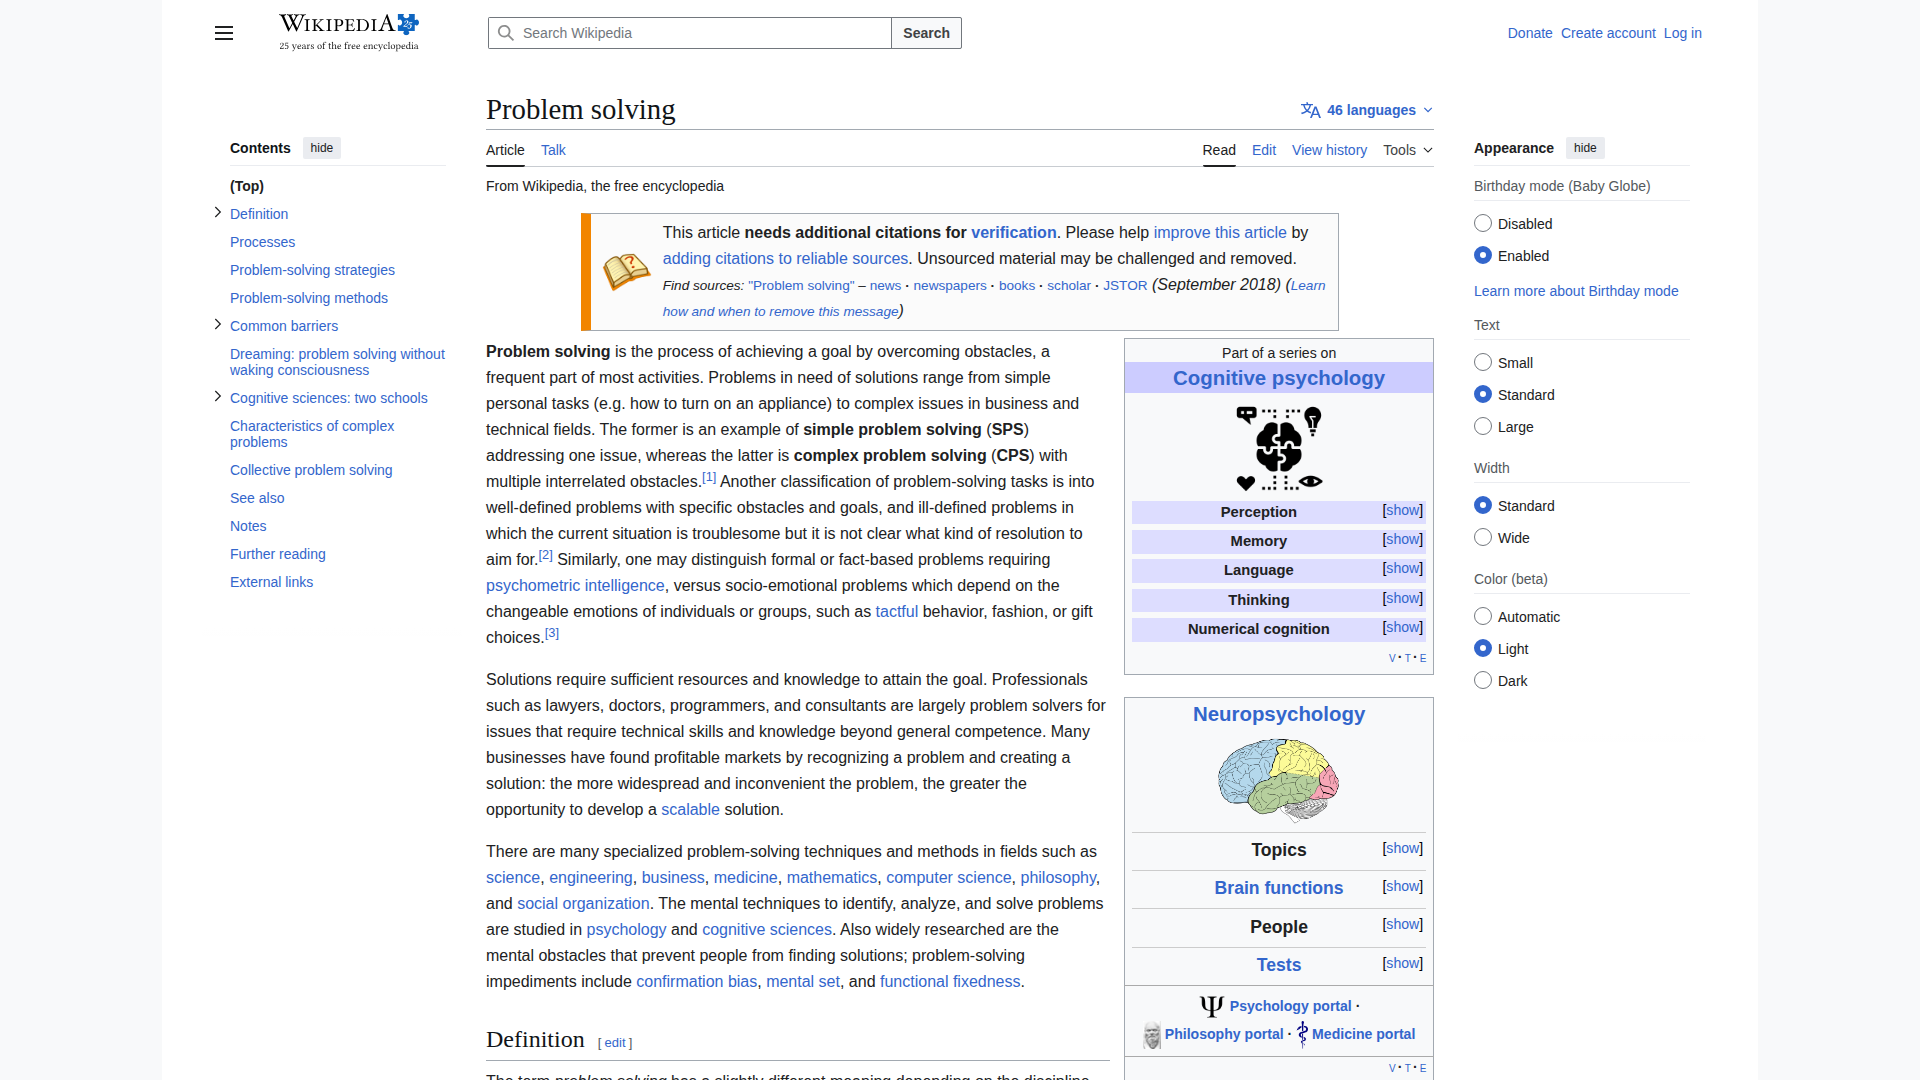Click the magnifying glass search icon
The width and height of the screenshot is (1920, 1080).
click(x=506, y=33)
